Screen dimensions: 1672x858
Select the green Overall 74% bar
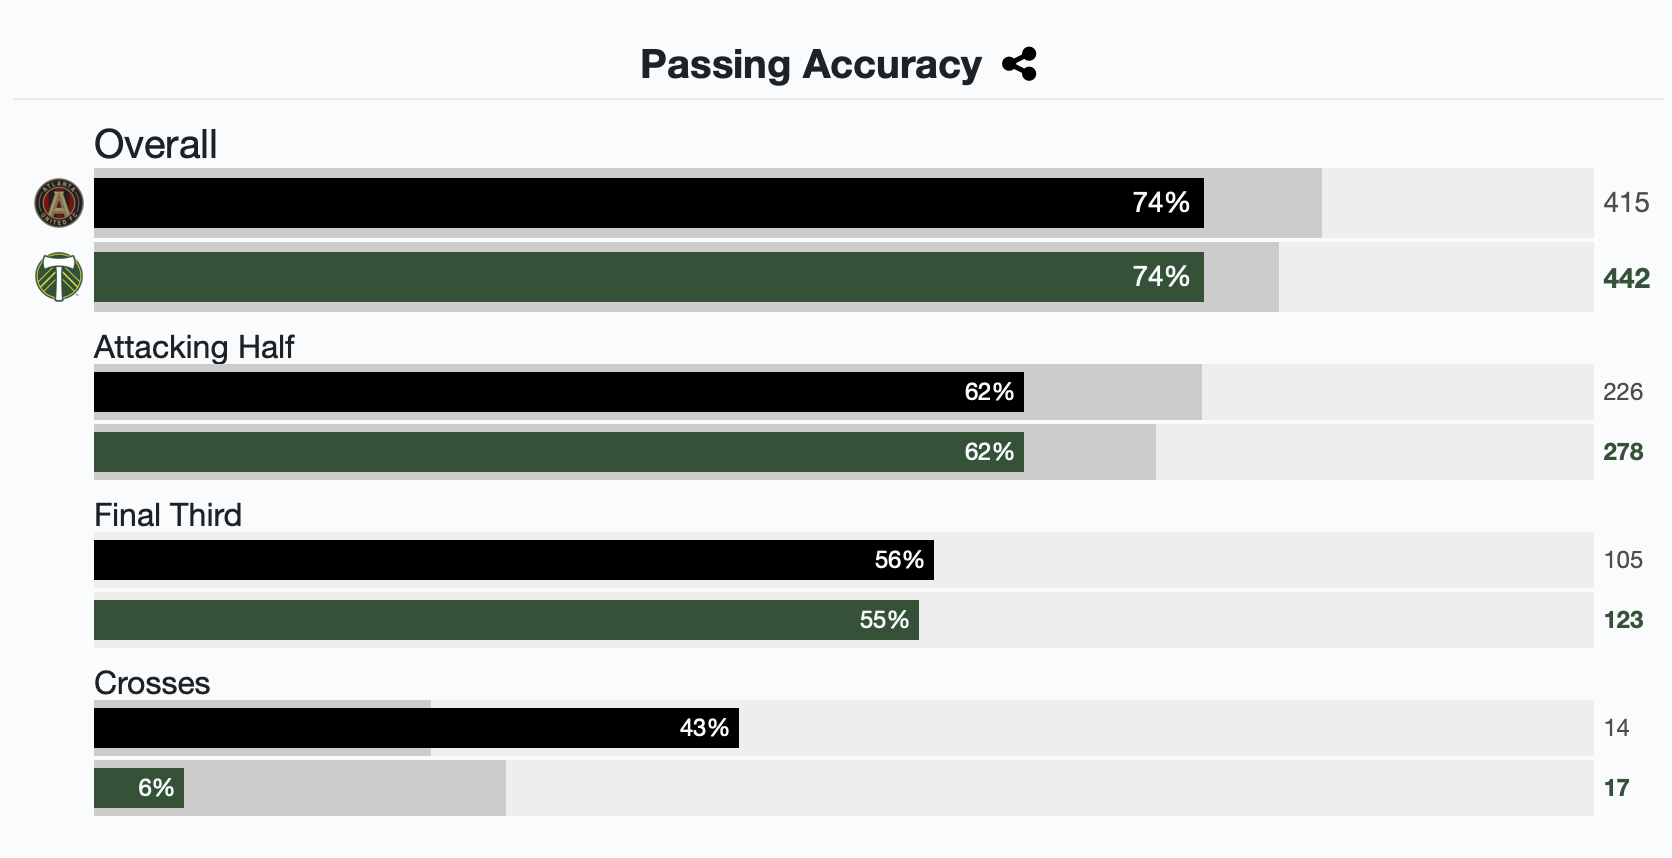pos(648,277)
